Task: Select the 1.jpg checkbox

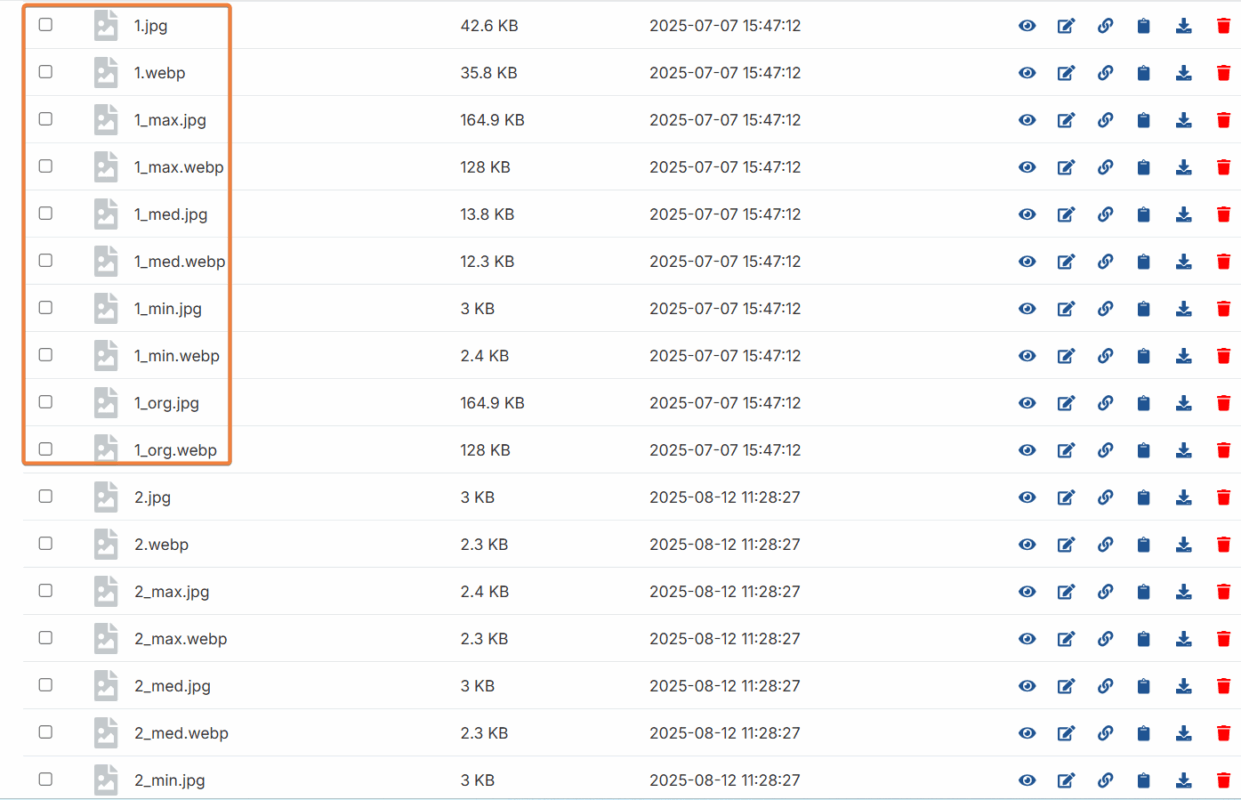Action: coord(46,25)
